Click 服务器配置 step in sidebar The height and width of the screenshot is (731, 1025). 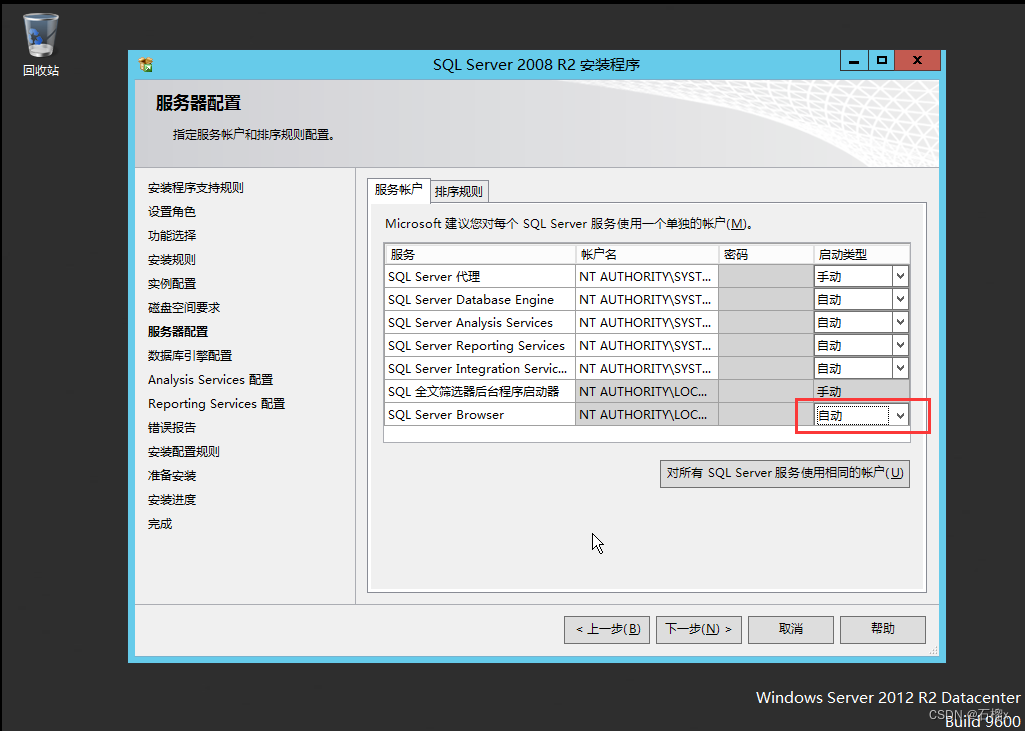click(x=178, y=332)
